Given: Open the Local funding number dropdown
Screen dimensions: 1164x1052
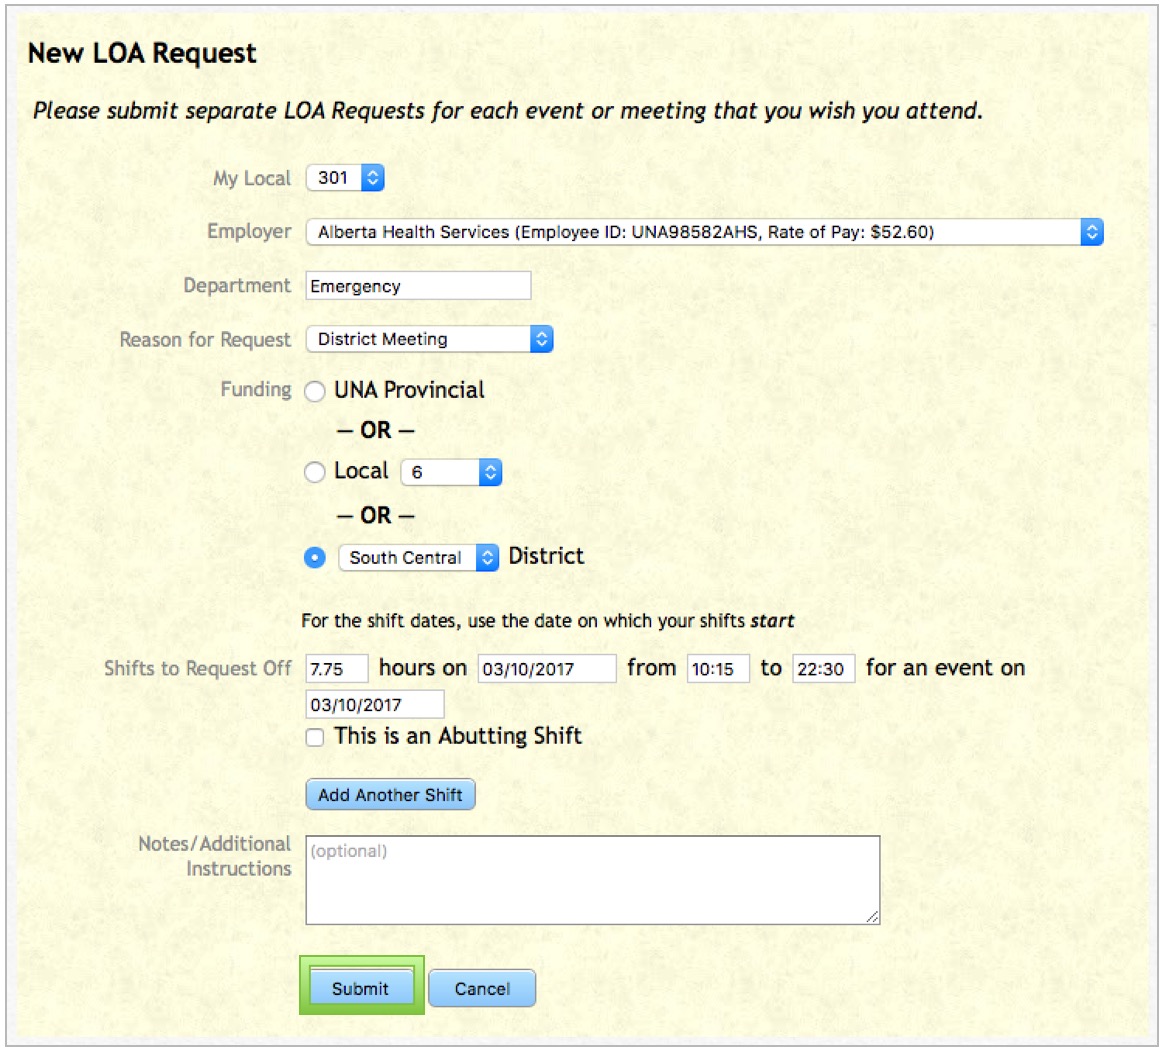Looking at the screenshot, I should click(x=450, y=471).
